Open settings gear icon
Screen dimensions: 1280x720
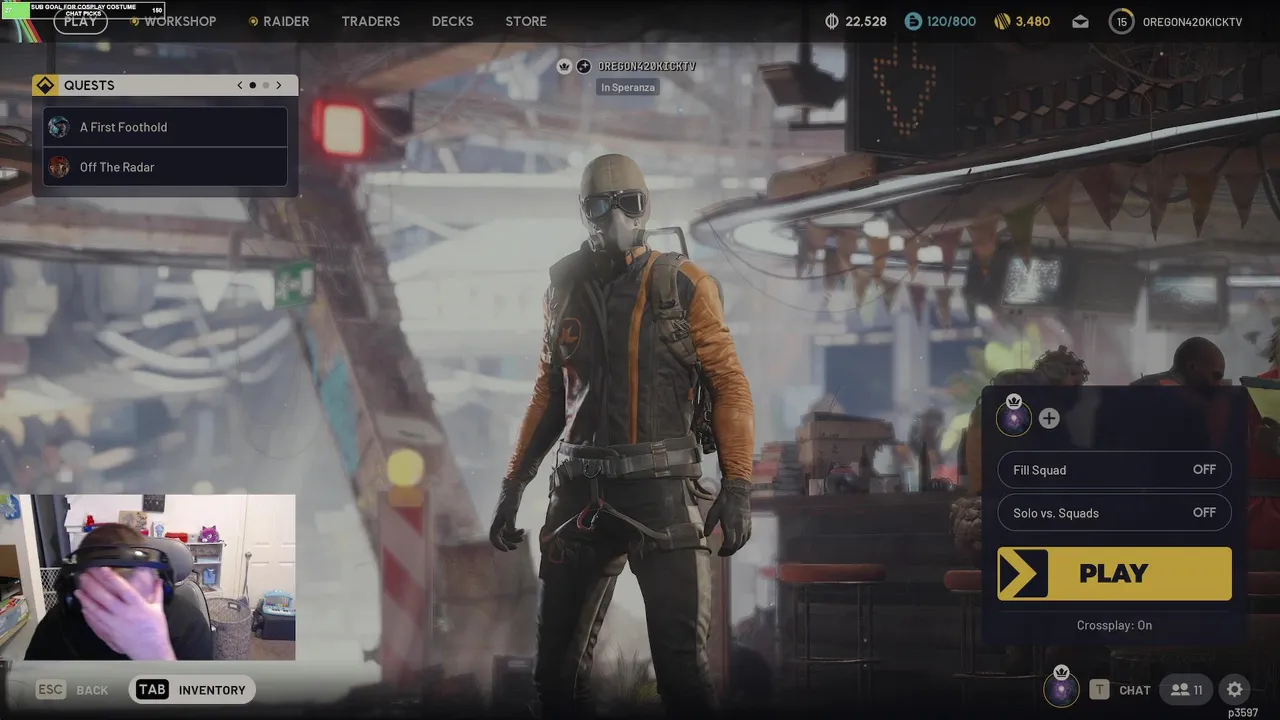[x=1235, y=690]
